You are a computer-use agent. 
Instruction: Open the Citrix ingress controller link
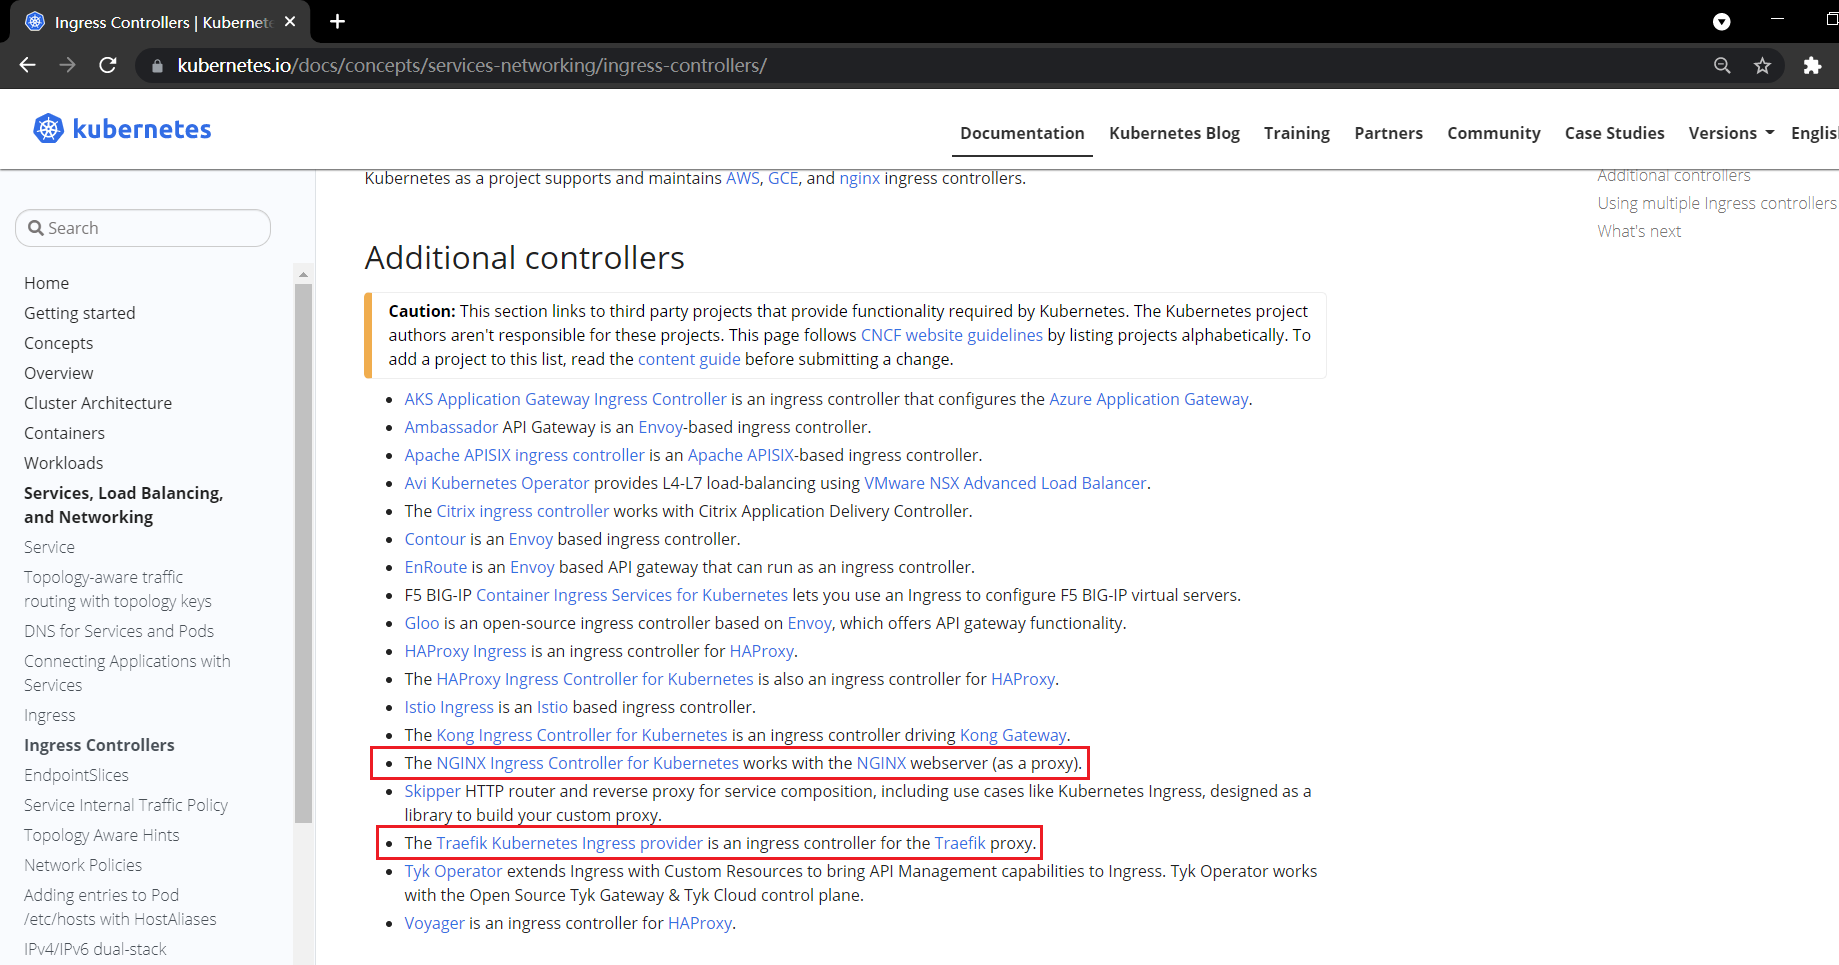coord(522,511)
